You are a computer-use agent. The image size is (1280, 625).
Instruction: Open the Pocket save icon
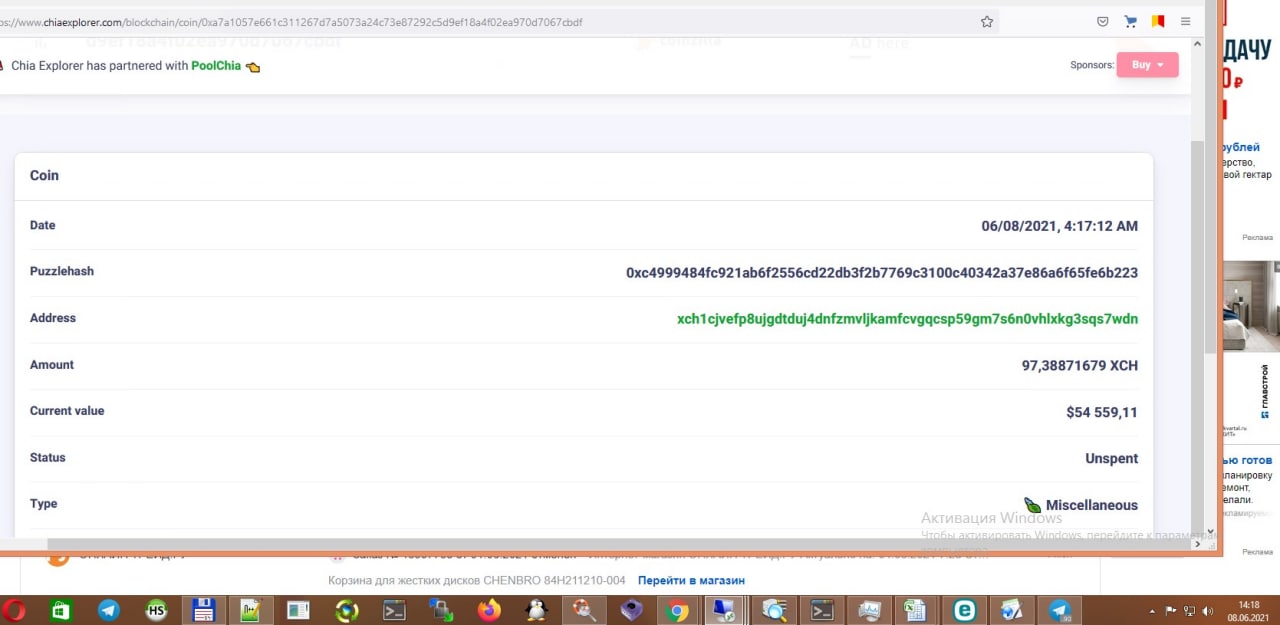1103,21
